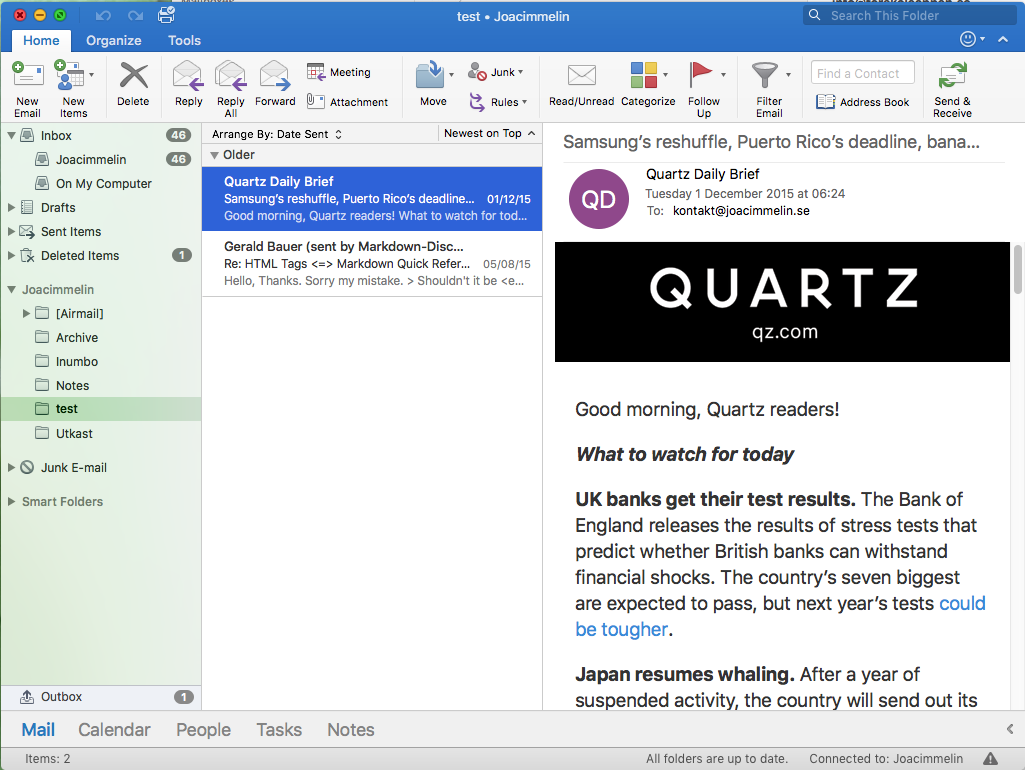Open the Filter Email dropdown arrow

click(x=788, y=75)
